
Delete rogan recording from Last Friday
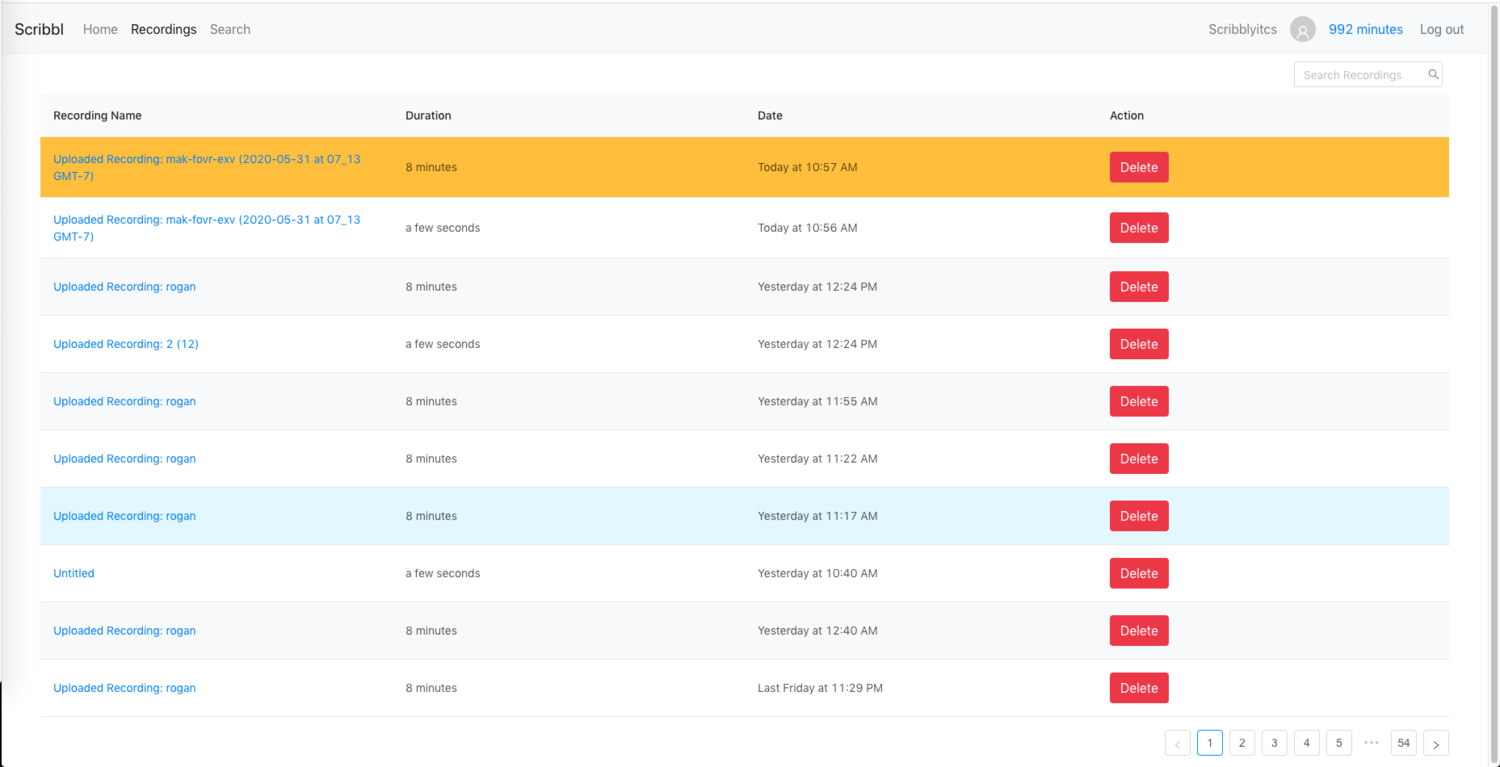[1139, 688]
